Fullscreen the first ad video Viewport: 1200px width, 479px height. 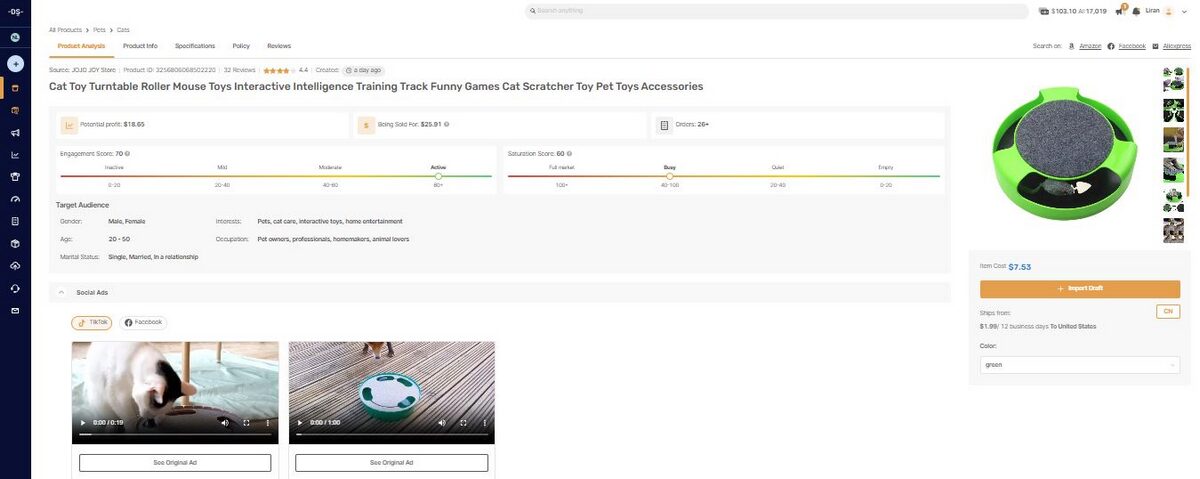(246, 423)
